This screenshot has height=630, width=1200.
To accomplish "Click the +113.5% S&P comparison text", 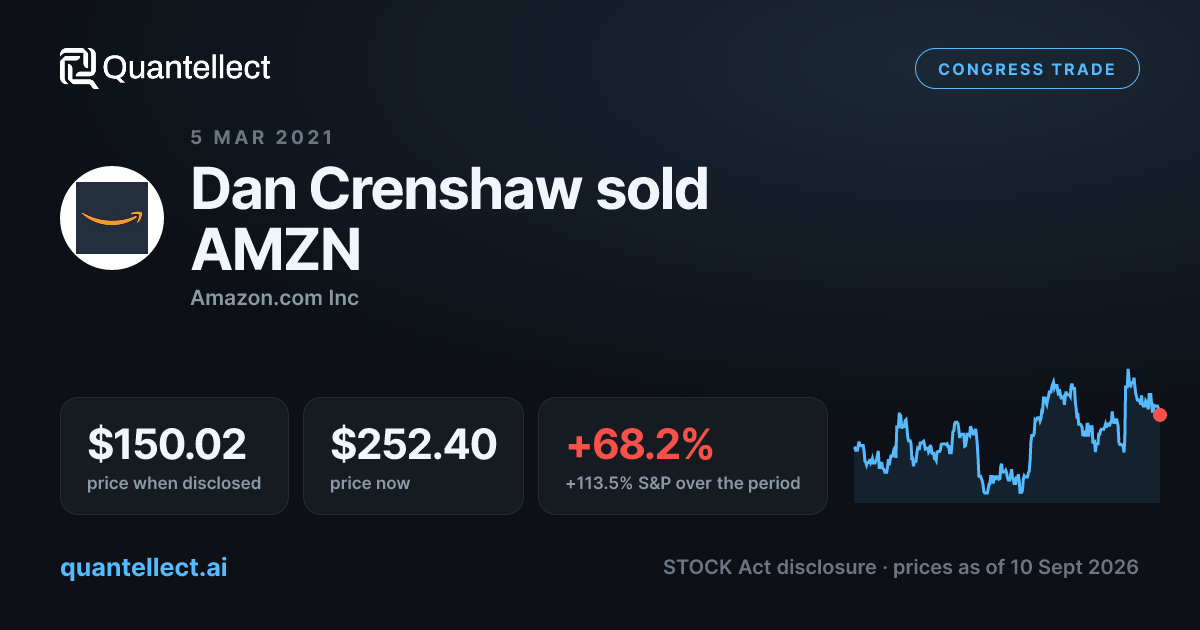I will click(x=683, y=483).
